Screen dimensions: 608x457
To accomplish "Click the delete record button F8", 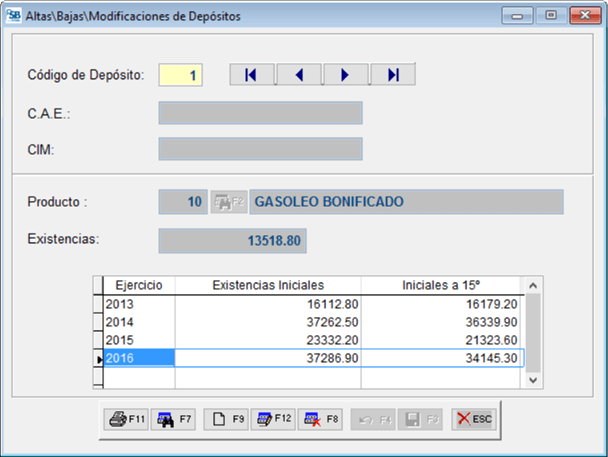I will click(321, 419).
